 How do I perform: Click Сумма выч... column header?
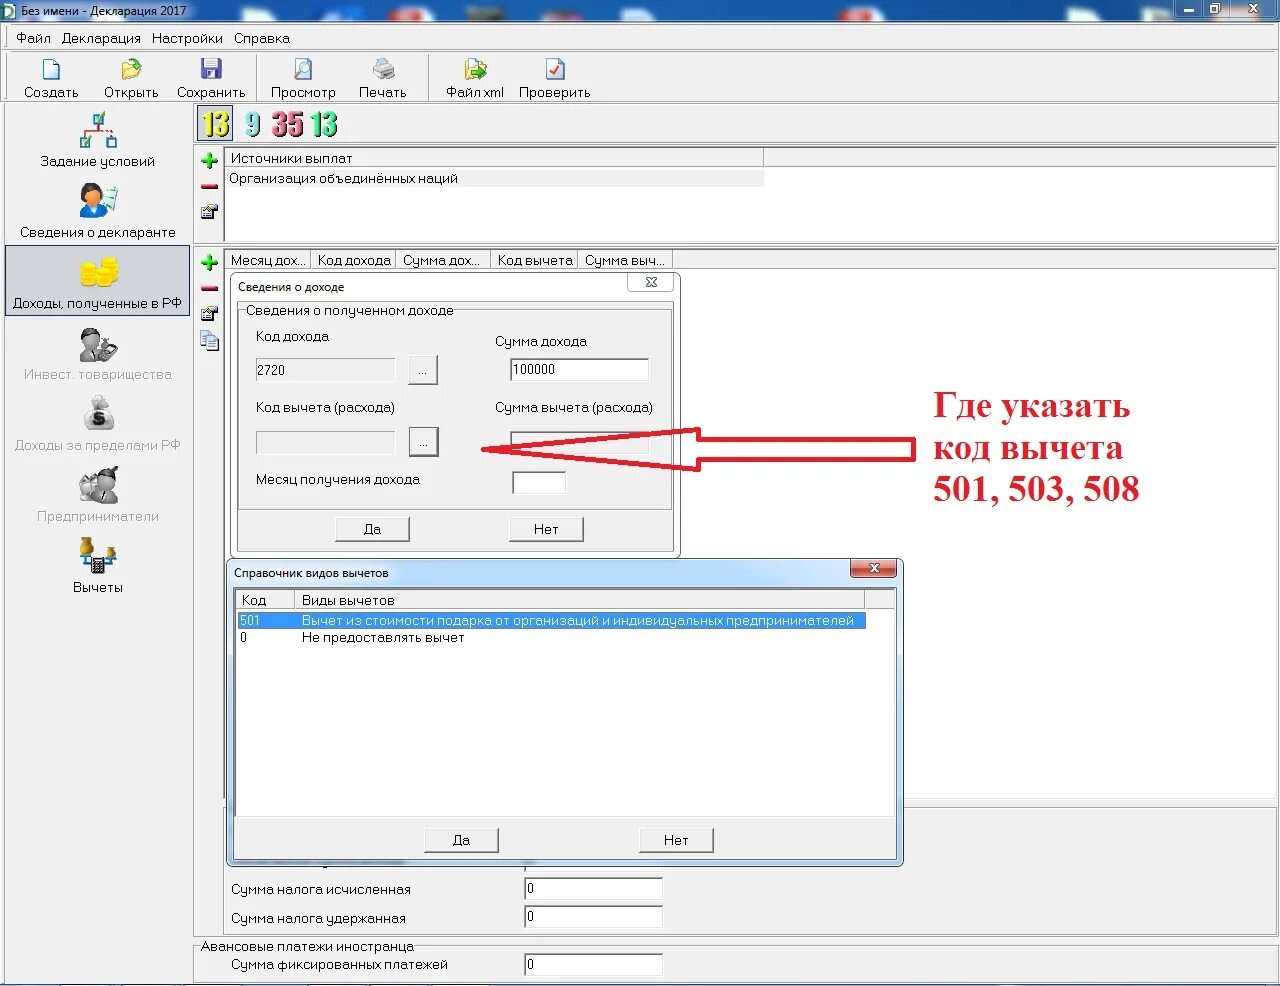coord(625,260)
